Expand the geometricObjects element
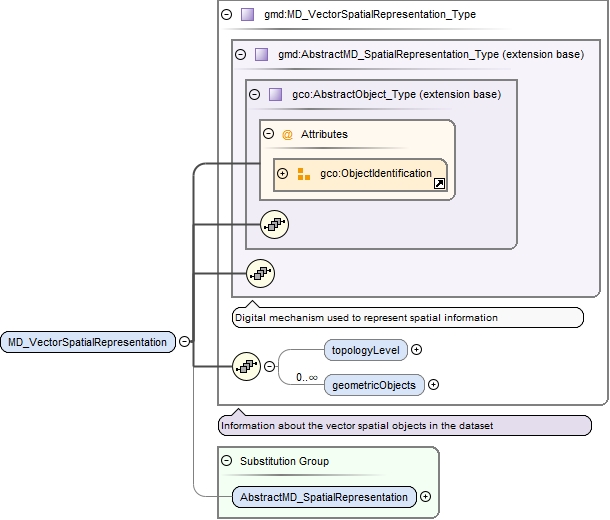The image size is (610, 520). pos(433,385)
